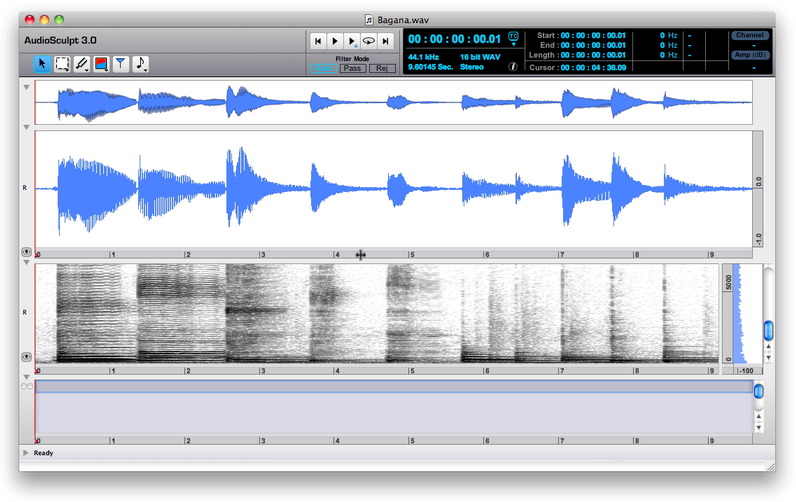Click treatment pane scroll down arrow

(x=758, y=427)
